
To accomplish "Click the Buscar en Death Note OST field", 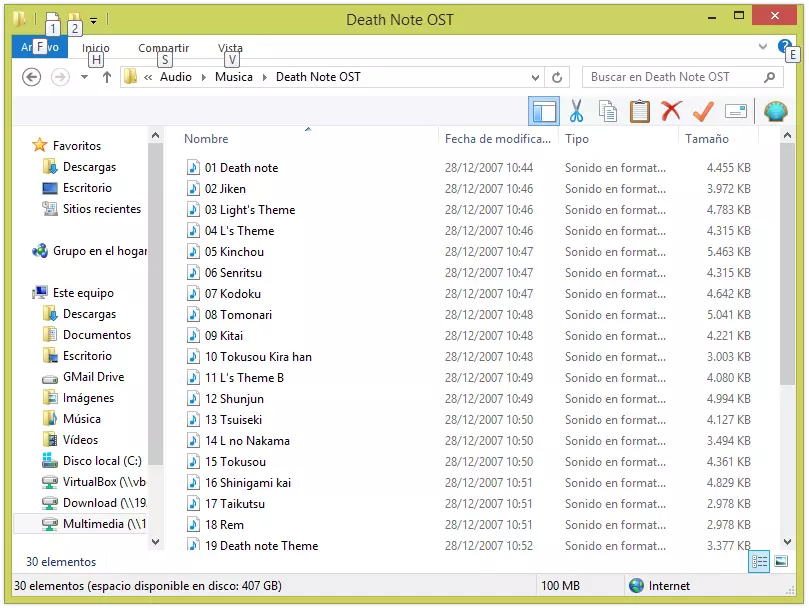I will (670, 77).
